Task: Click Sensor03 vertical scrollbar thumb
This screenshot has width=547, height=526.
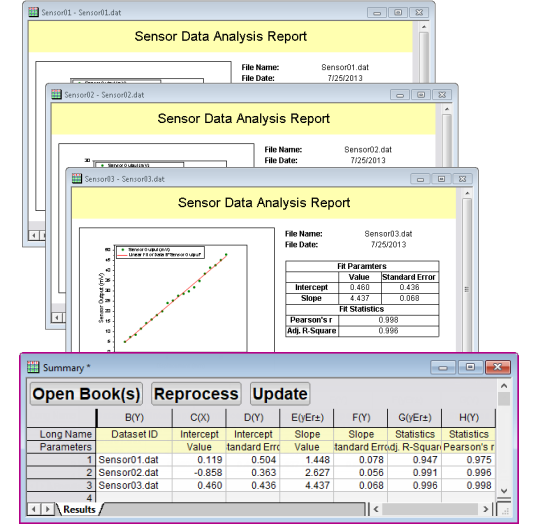Action: [x=467, y=276]
